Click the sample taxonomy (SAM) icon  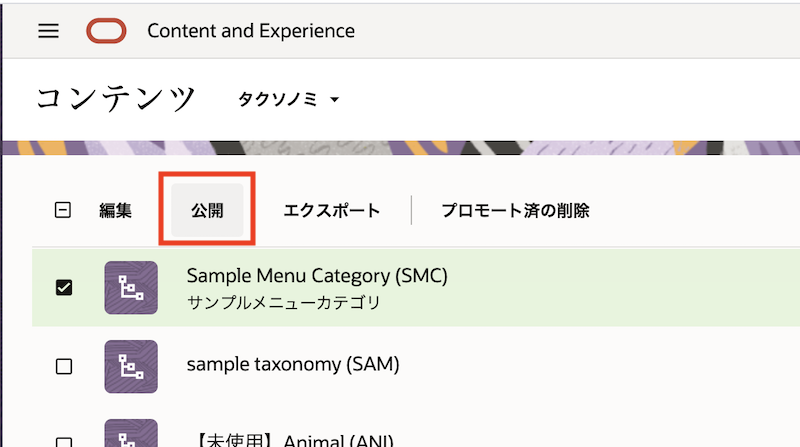[x=131, y=366]
